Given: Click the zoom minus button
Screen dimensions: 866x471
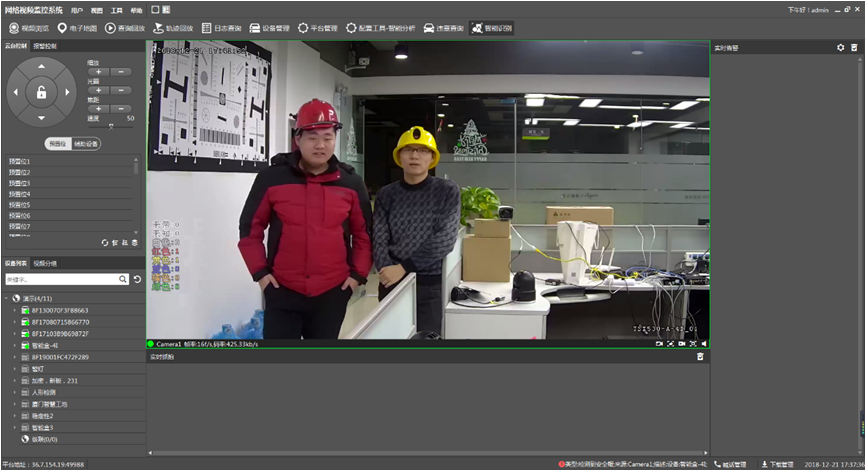Looking at the screenshot, I should (121, 72).
